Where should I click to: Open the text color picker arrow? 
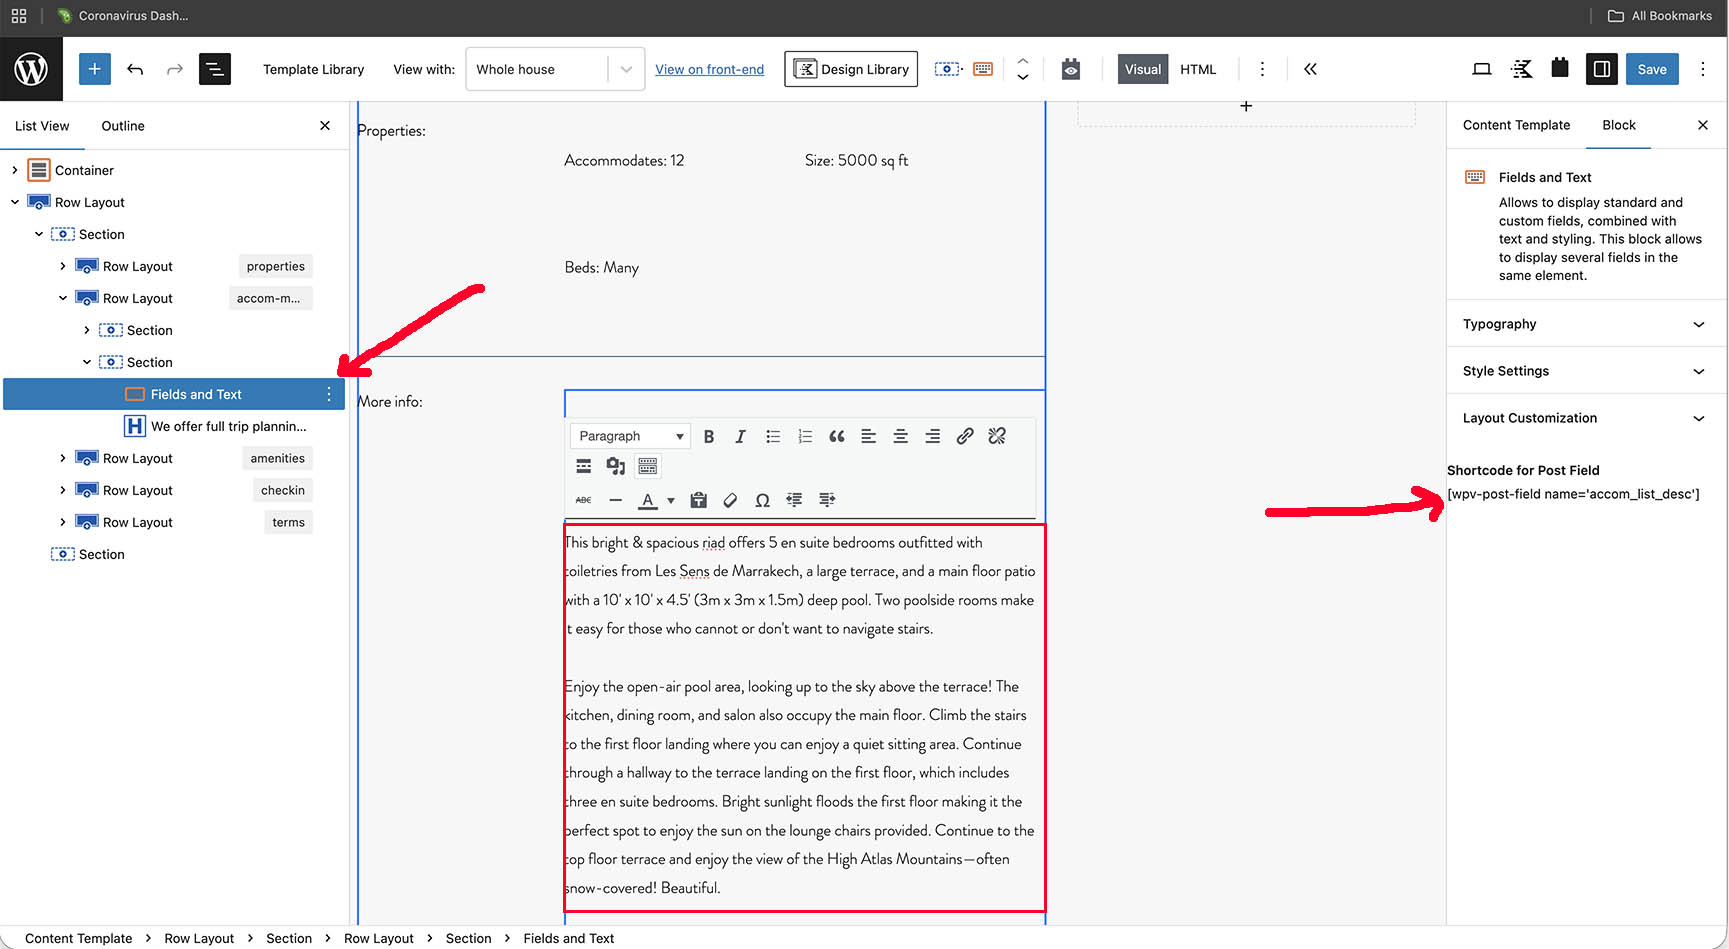[x=671, y=500]
